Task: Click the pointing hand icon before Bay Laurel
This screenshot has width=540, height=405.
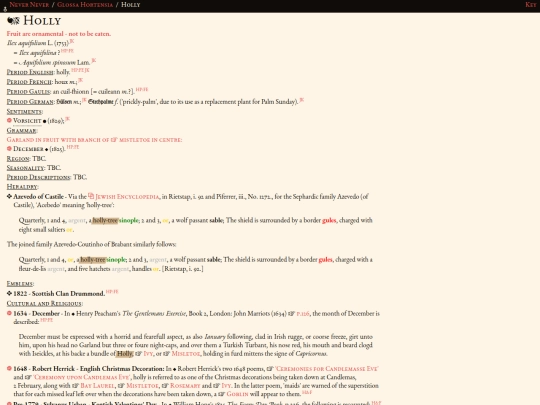Action: tap(75, 385)
